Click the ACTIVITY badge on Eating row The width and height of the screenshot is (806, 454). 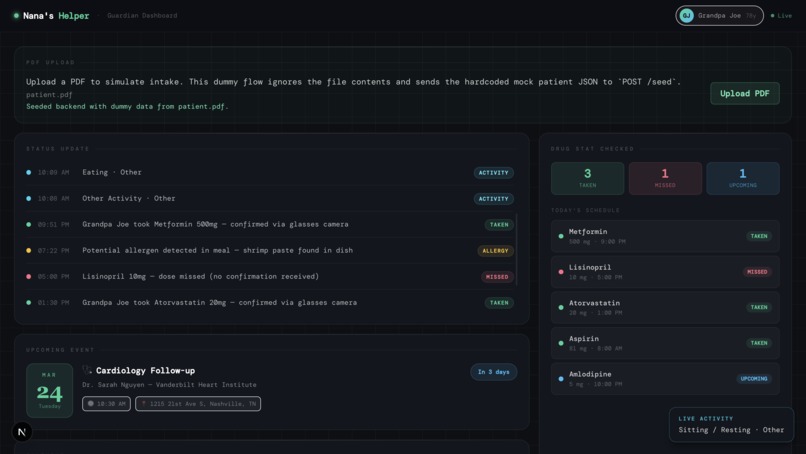(493, 173)
